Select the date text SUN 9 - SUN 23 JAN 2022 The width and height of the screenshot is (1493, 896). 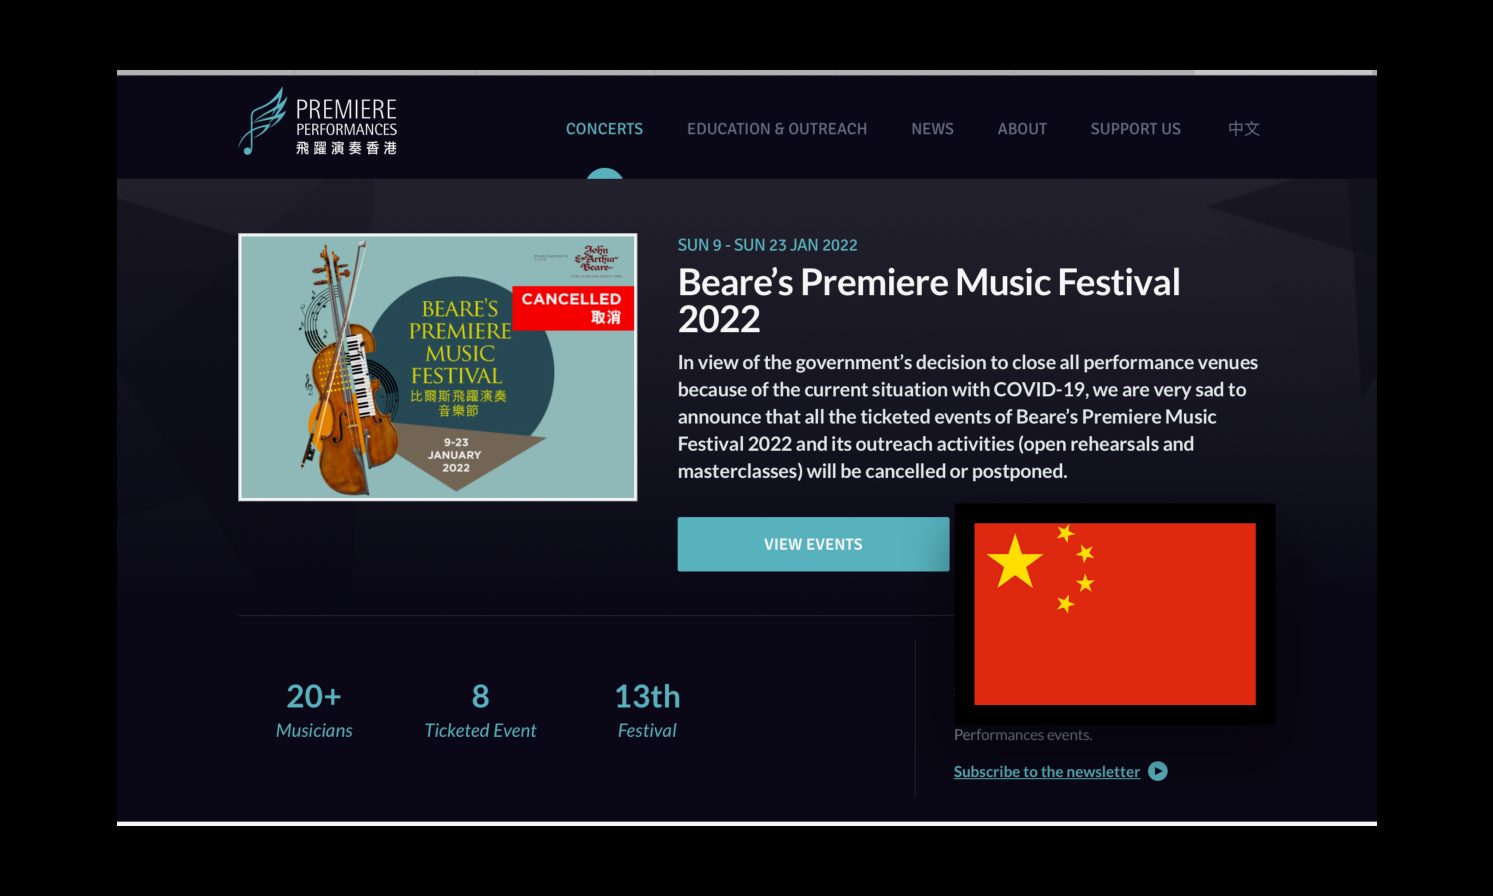click(x=767, y=245)
